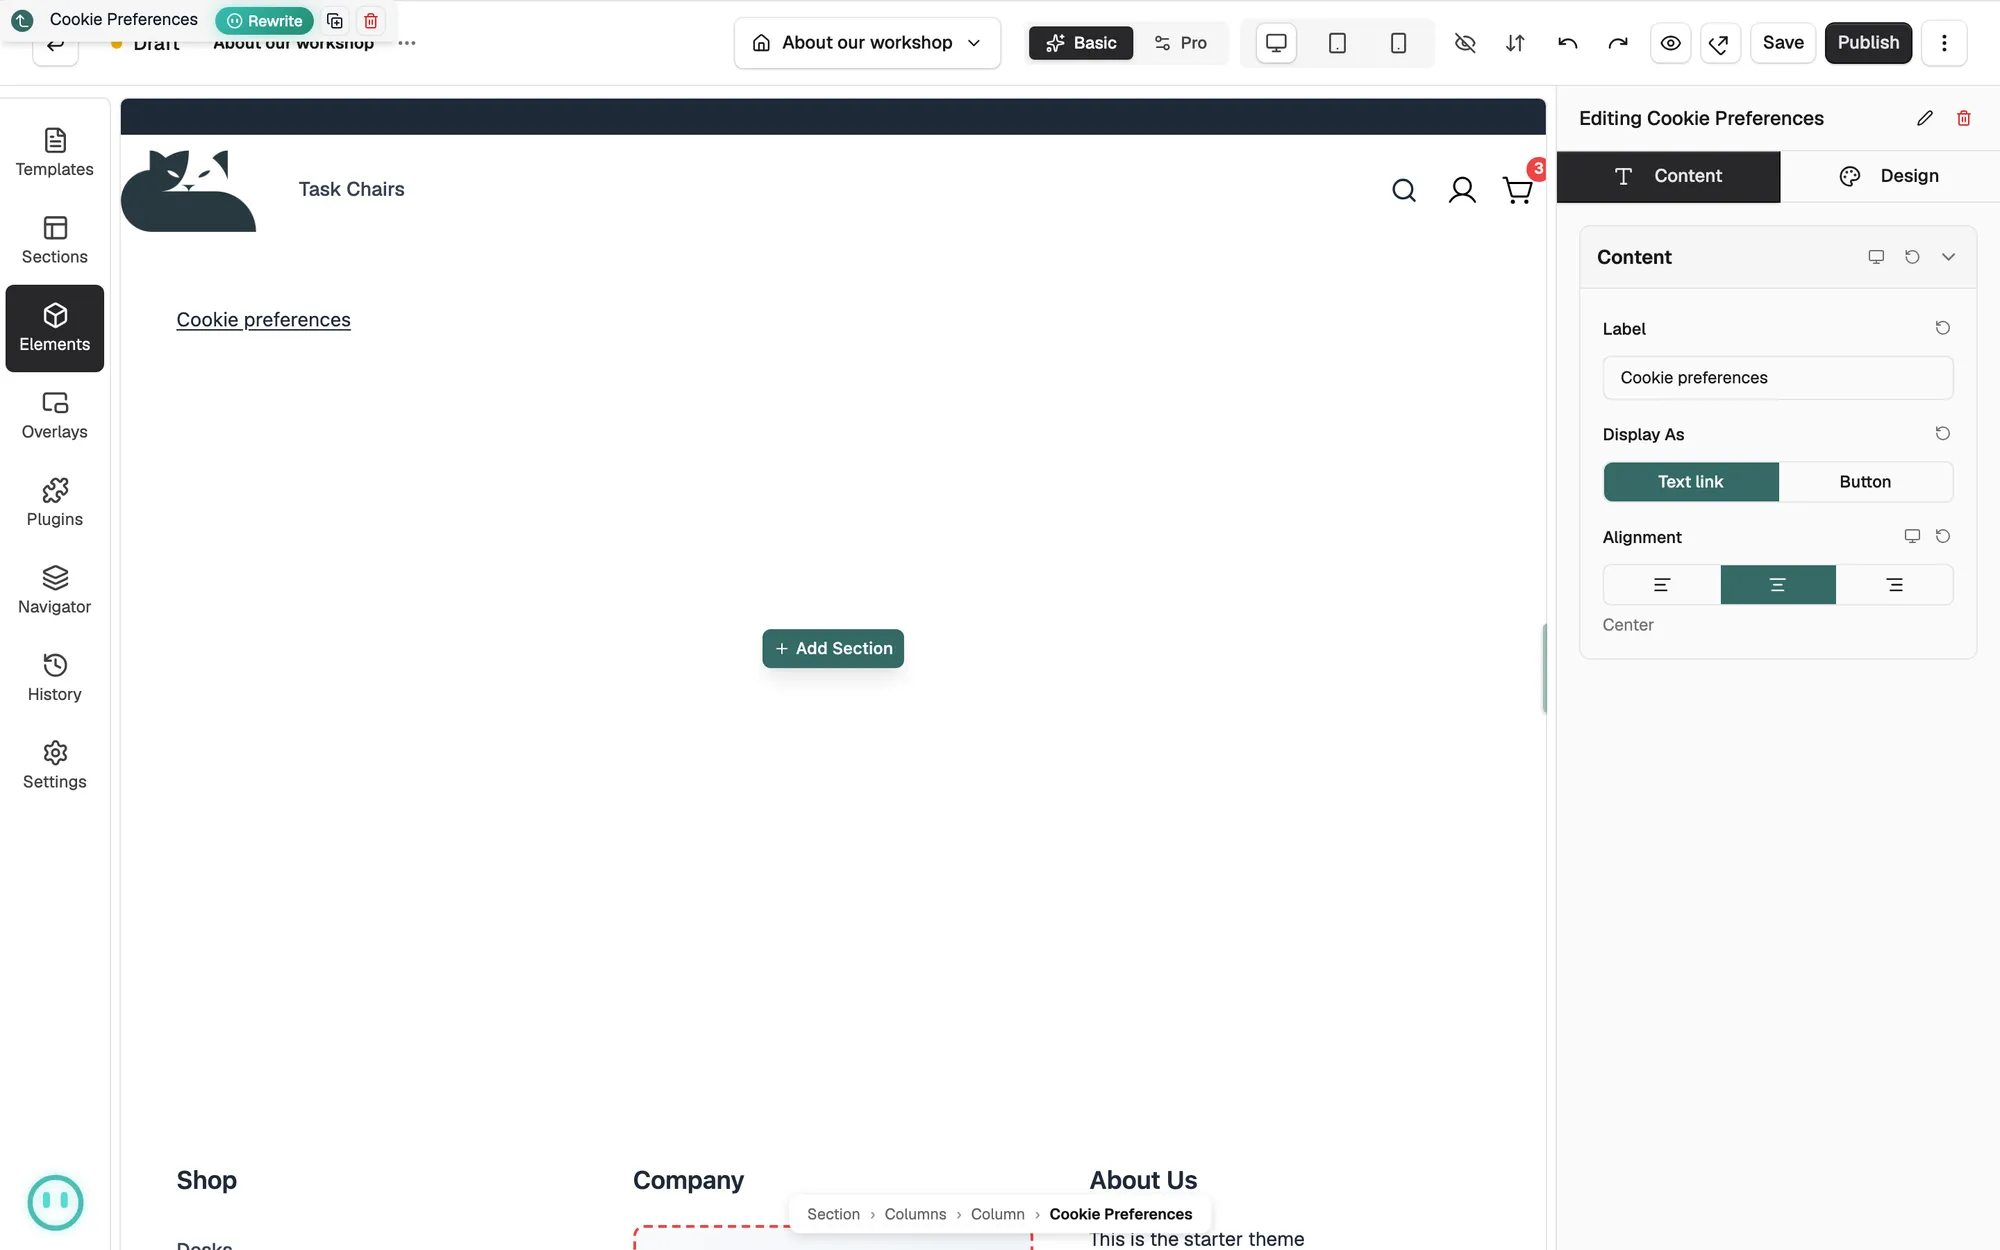Click the undo arrow in top toolbar

1567,43
